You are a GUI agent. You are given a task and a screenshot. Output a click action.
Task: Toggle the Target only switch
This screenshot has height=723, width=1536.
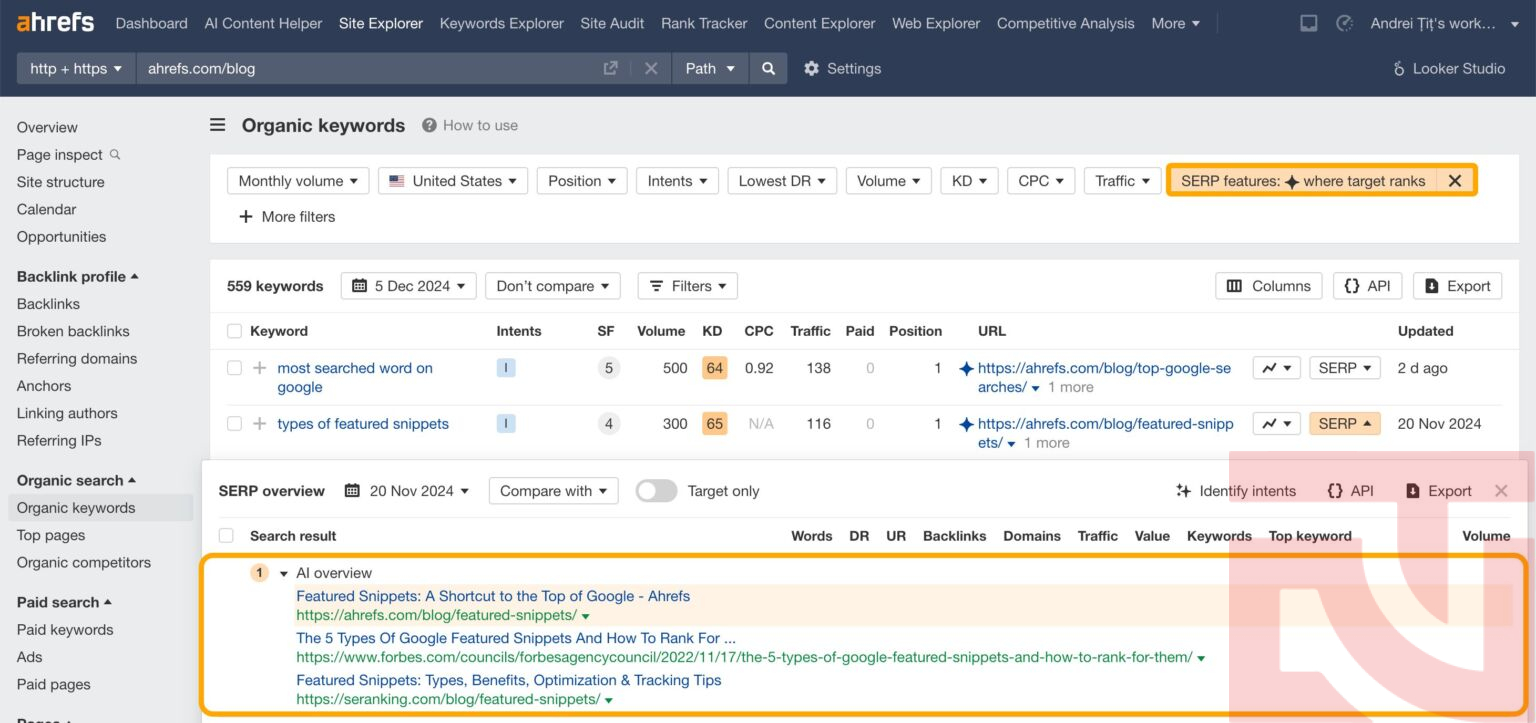tap(656, 491)
